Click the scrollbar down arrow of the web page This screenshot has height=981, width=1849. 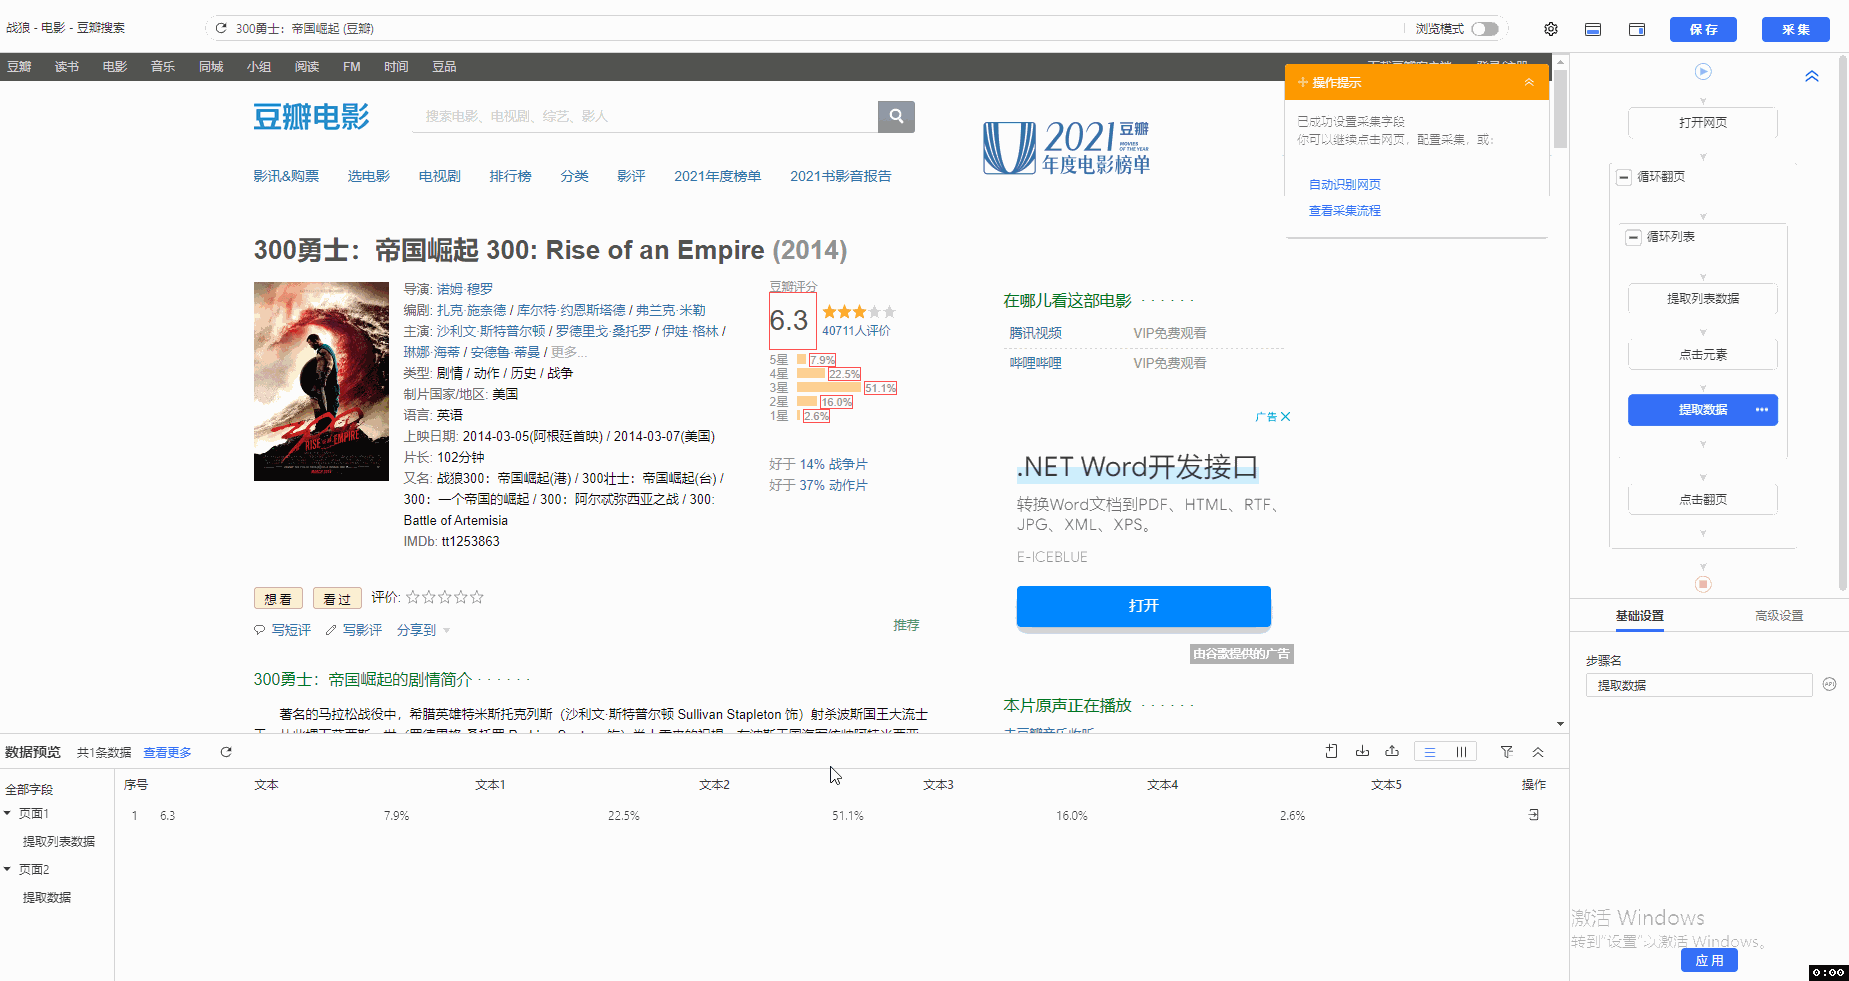[1560, 724]
